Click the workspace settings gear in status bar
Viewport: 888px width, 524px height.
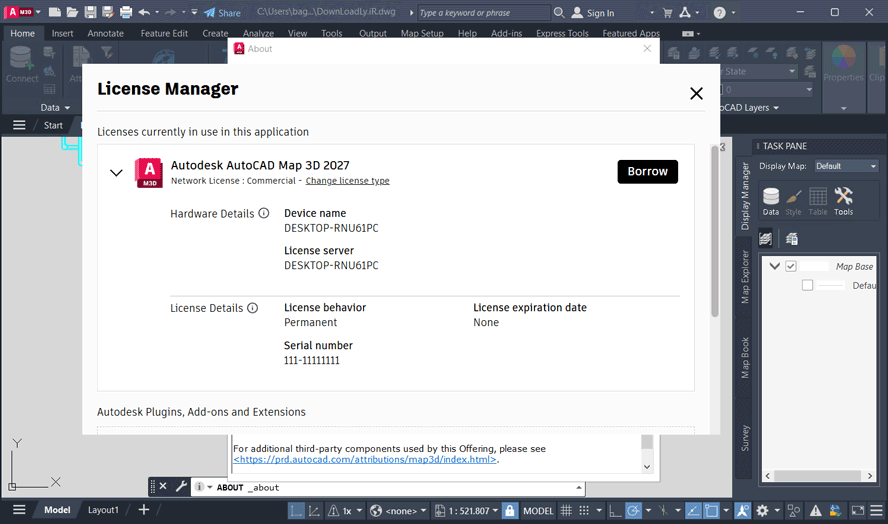(762, 510)
